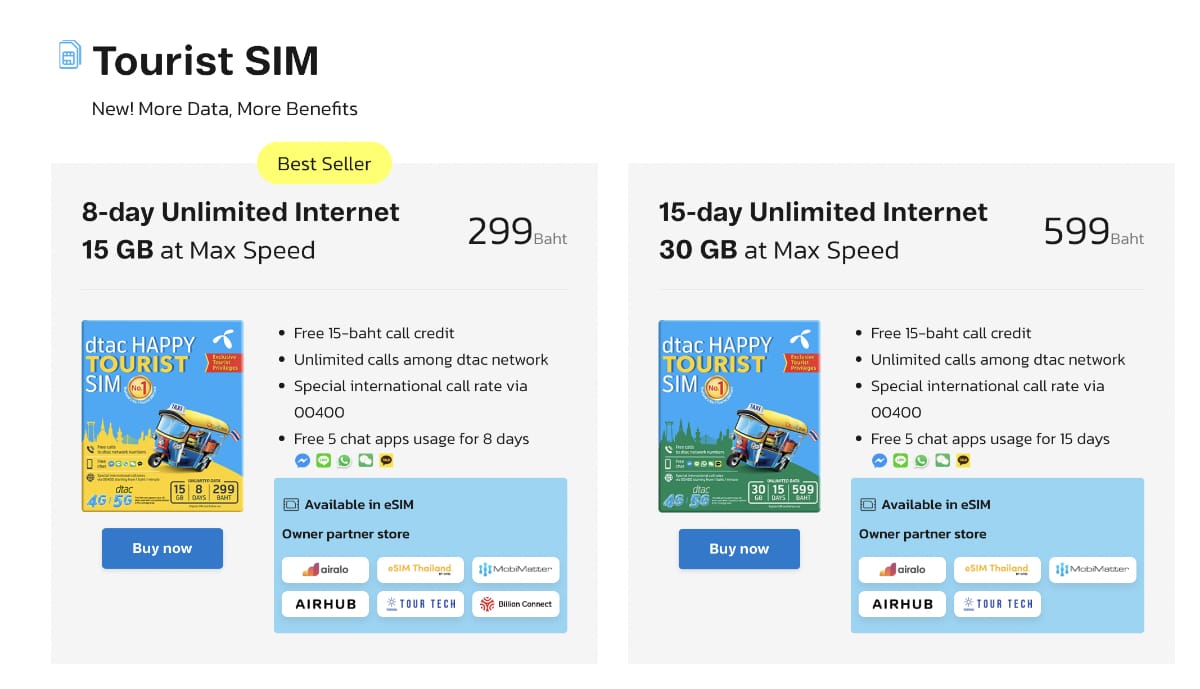Screen dimensions: 1200x689
Task: Open AIRHUB store in the 8-day plan
Action: point(325,604)
